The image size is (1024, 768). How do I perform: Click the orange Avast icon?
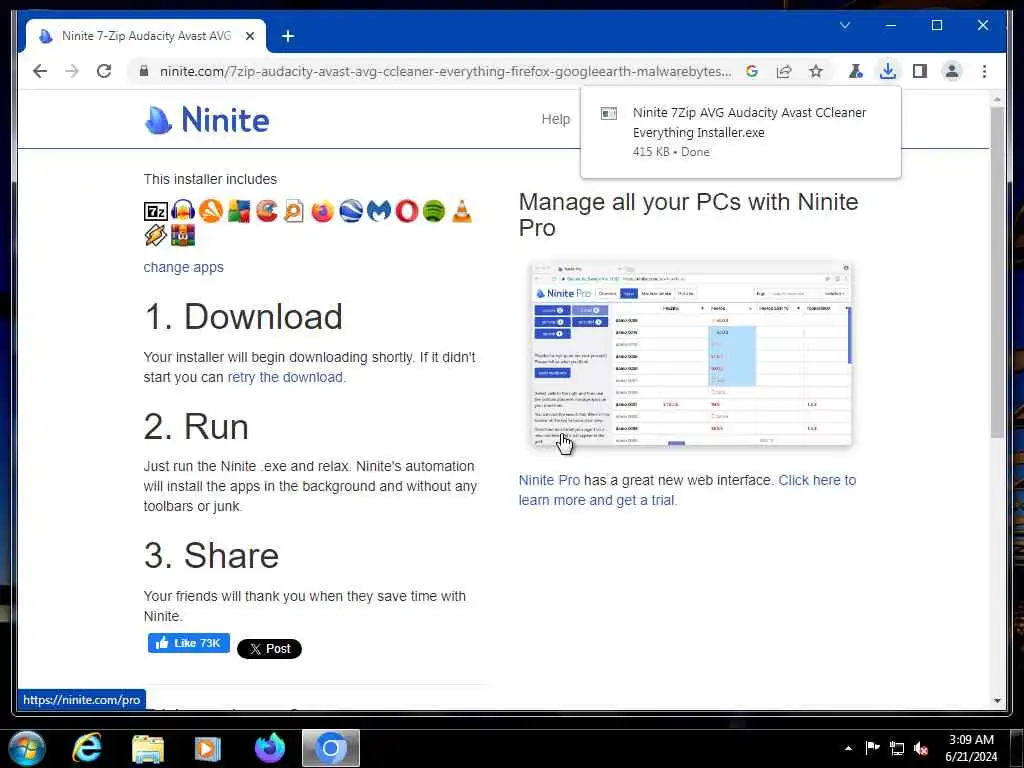coord(211,211)
